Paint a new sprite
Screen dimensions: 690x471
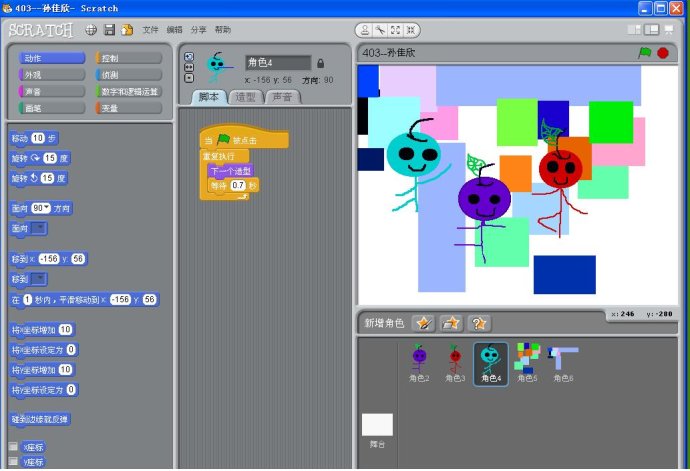point(423,322)
